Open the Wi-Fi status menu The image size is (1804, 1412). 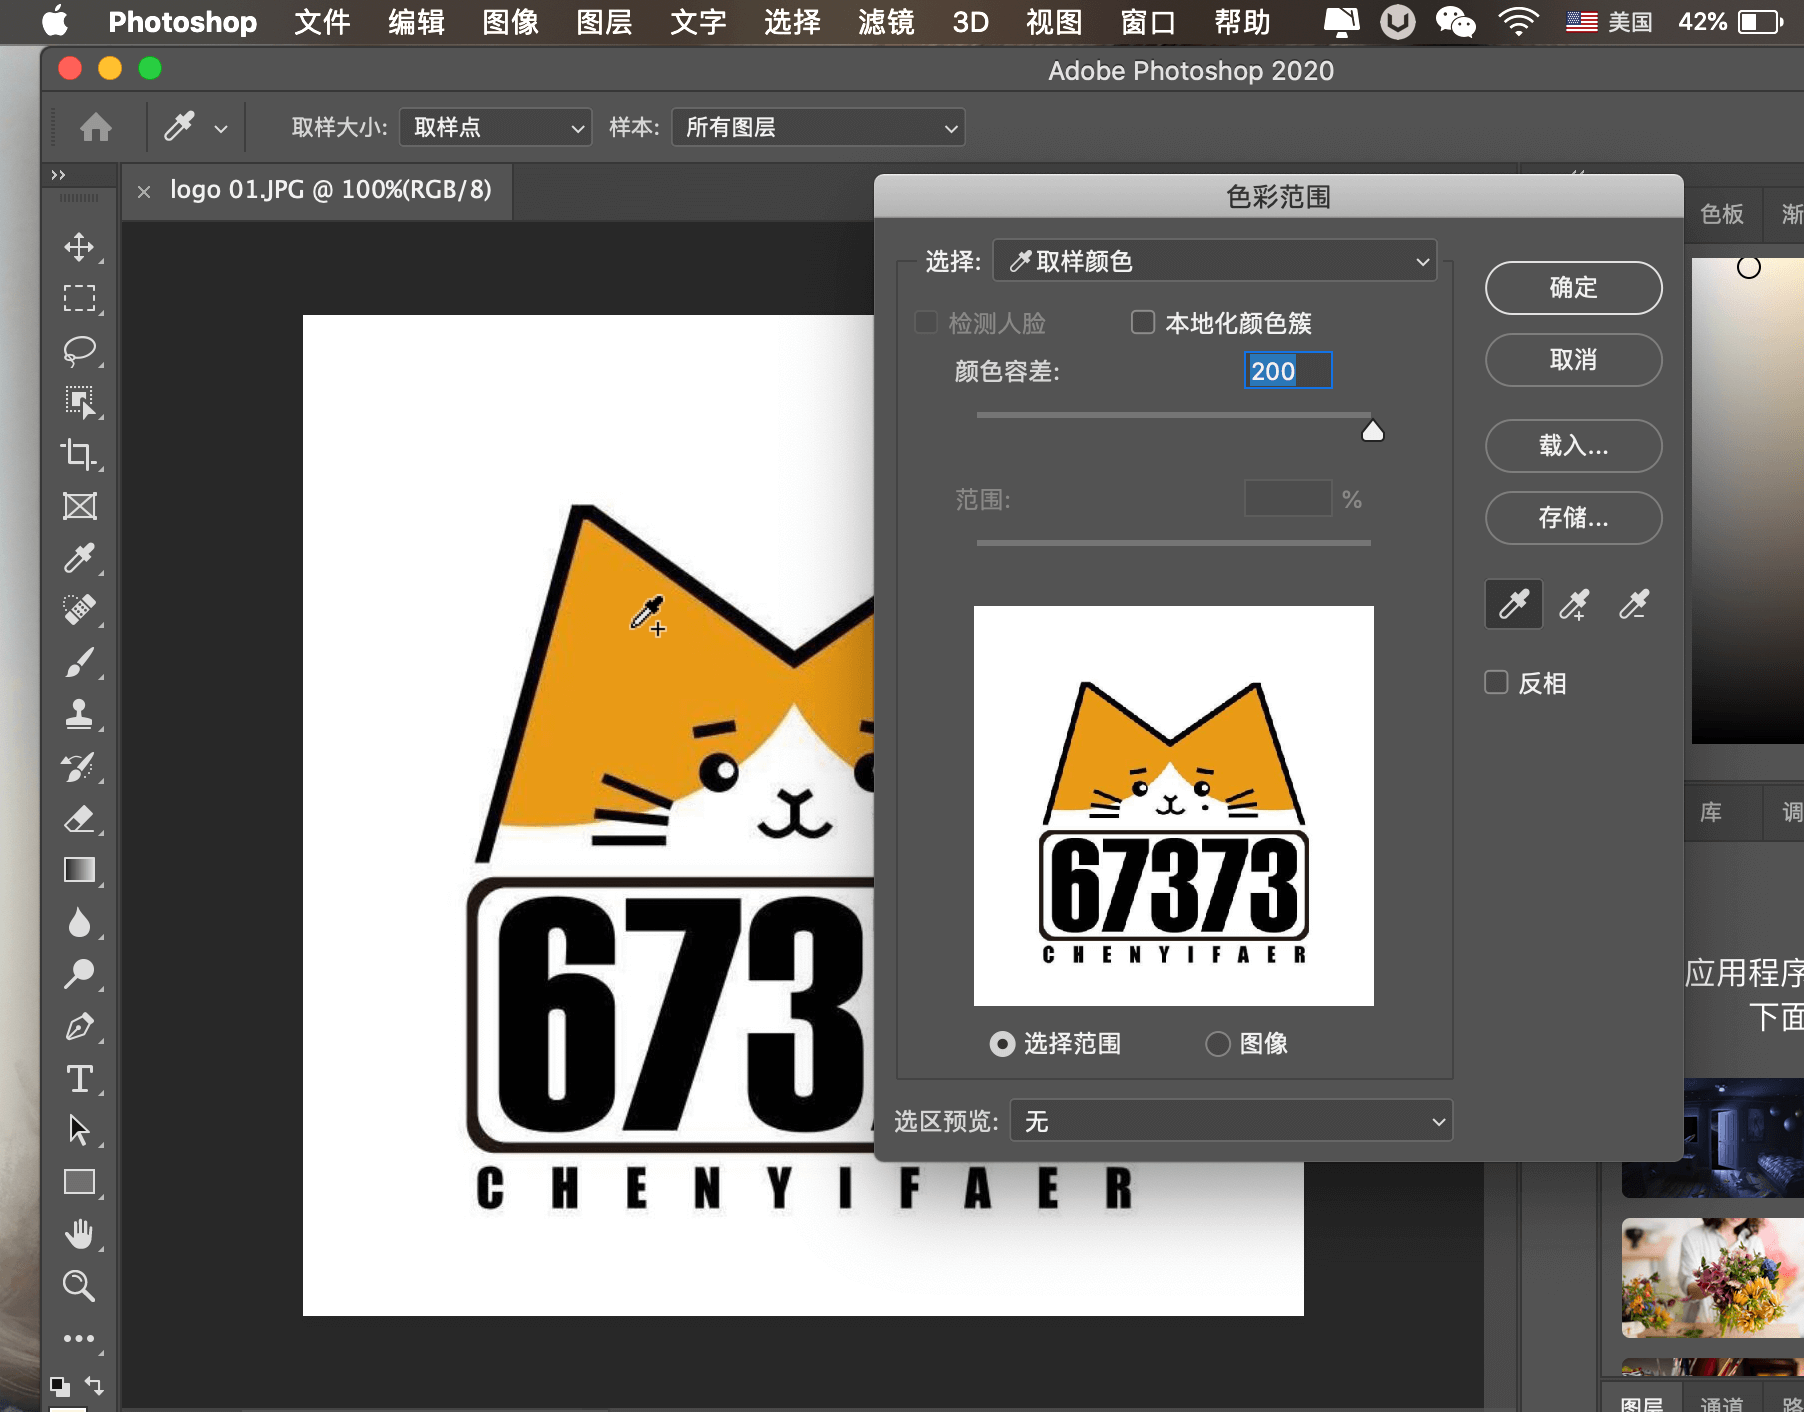point(1518,22)
